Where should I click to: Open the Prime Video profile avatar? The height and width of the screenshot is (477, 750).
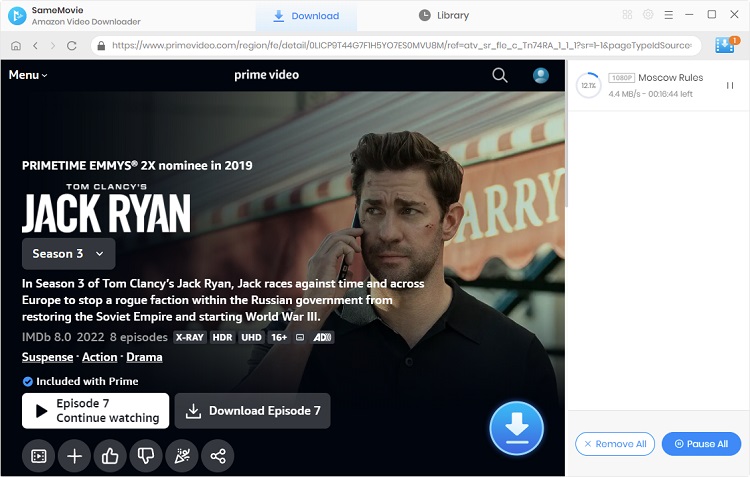540,75
